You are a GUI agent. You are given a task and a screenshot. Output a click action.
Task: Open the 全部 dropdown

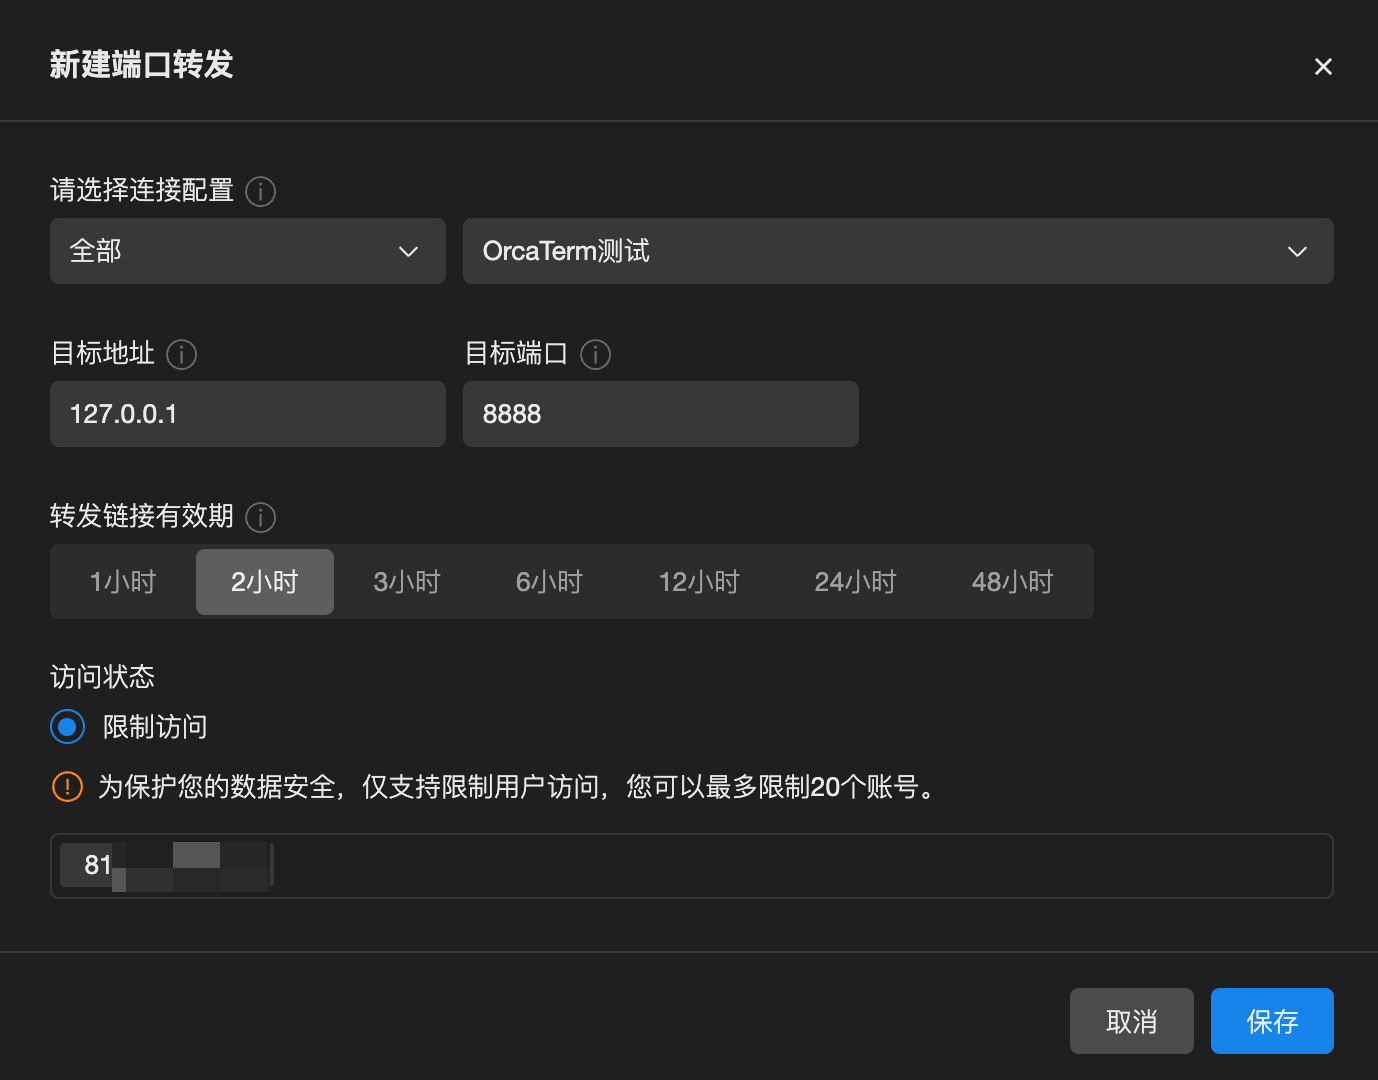point(248,251)
